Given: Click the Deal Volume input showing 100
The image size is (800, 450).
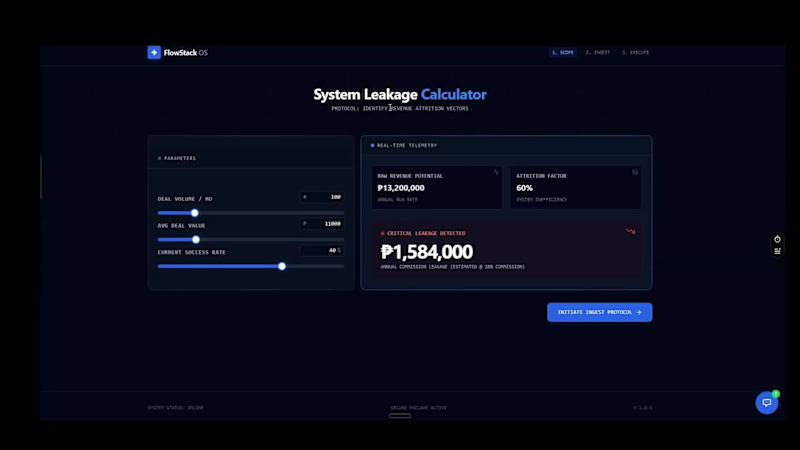Looking at the screenshot, I should click(322, 197).
